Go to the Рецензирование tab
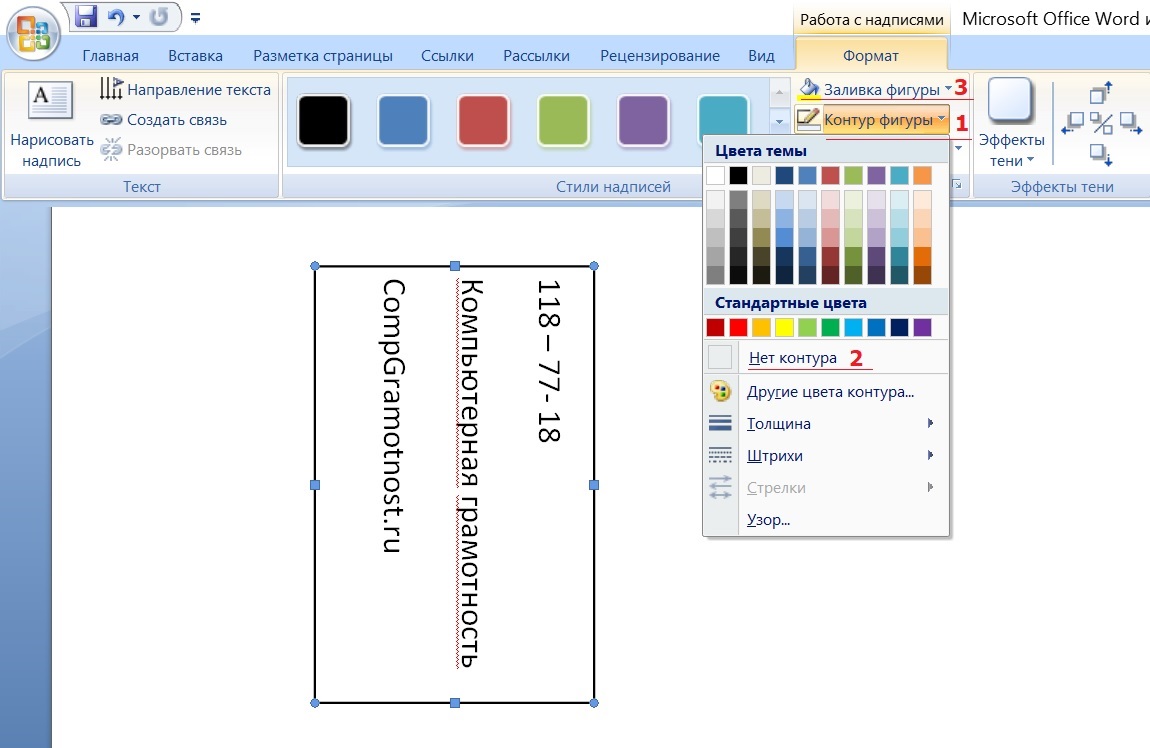Screen dimensions: 1150x748 coord(659,56)
